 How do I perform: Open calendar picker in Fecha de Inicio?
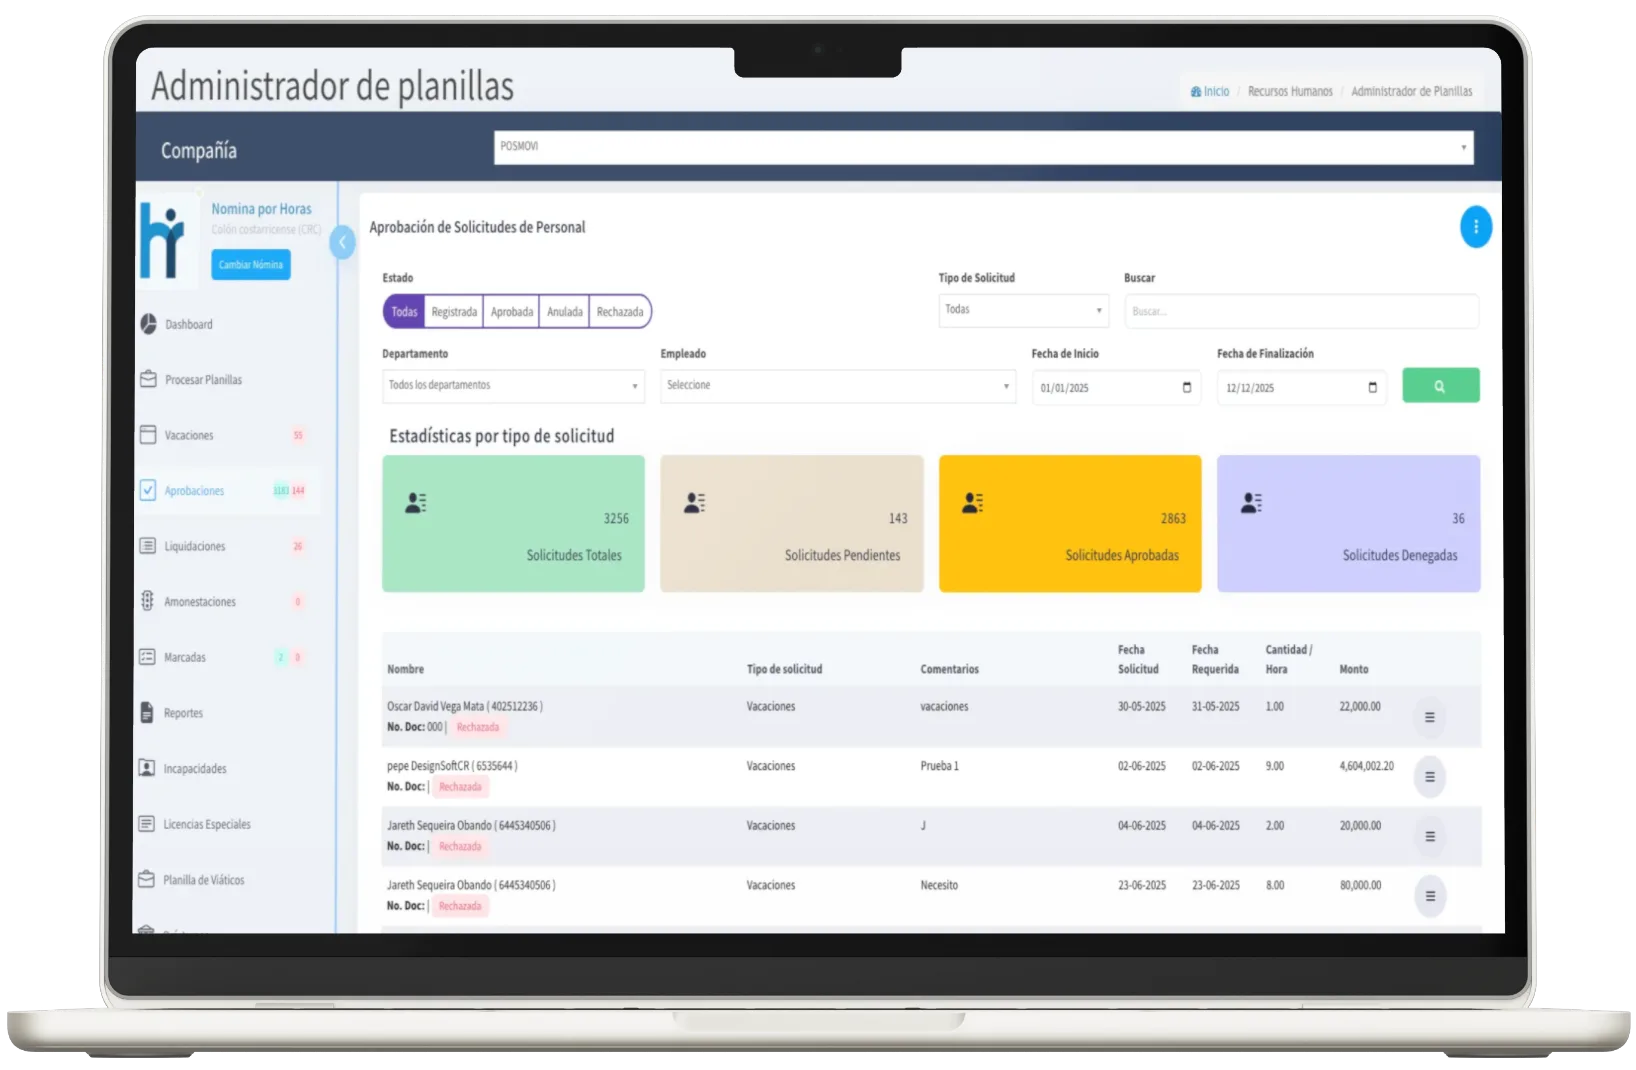tap(1186, 387)
